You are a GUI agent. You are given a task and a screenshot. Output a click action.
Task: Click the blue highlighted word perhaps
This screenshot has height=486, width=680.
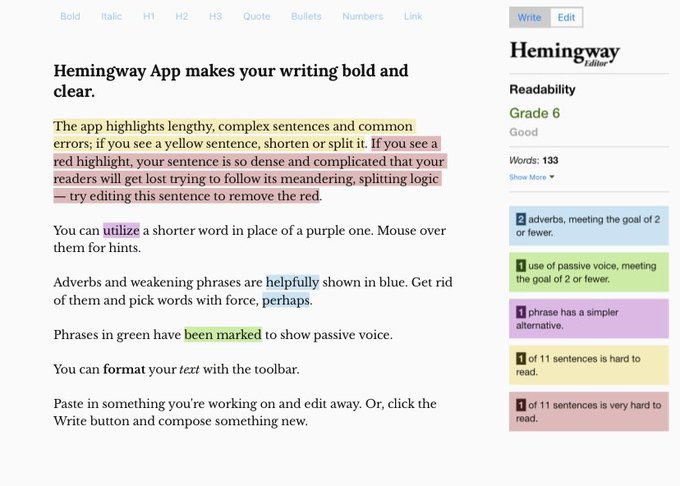[x=286, y=300]
